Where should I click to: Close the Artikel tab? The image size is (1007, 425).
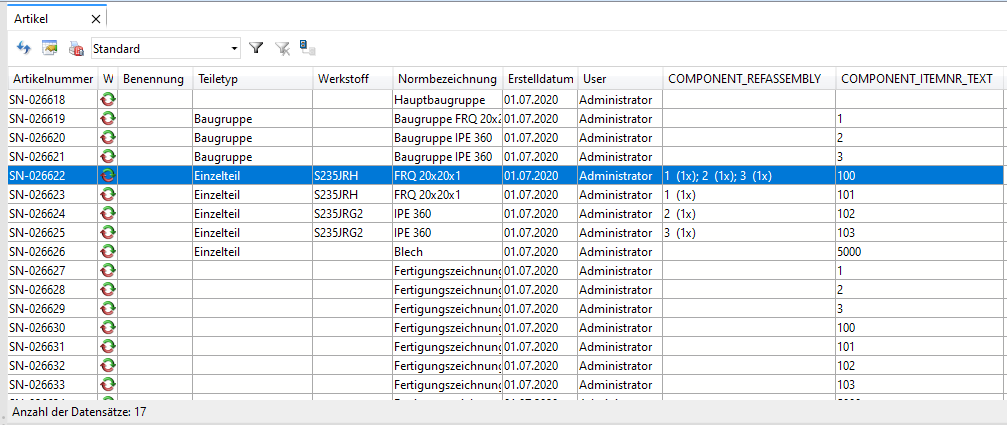click(x=95, y=19)
